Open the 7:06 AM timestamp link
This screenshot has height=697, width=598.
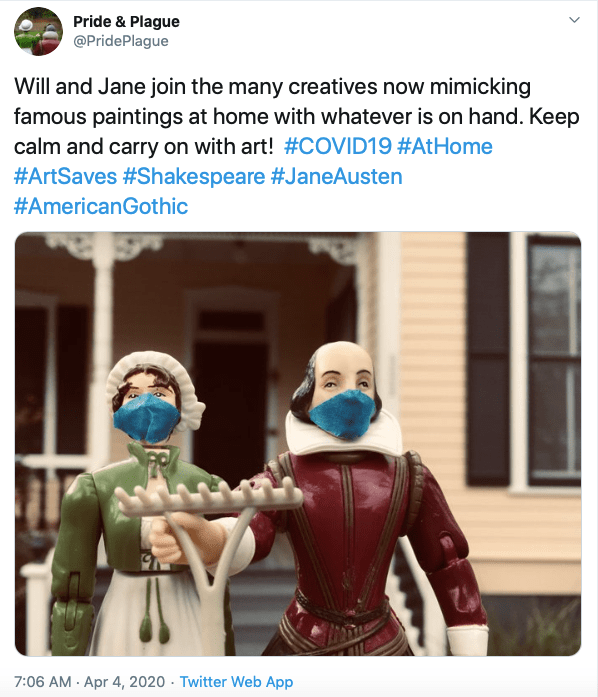click(x=43, y=681)
